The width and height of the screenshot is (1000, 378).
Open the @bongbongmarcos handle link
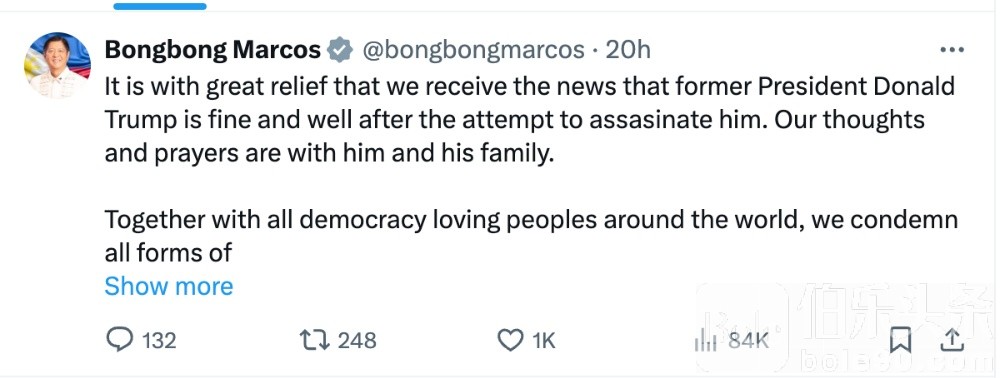[474, 50]
